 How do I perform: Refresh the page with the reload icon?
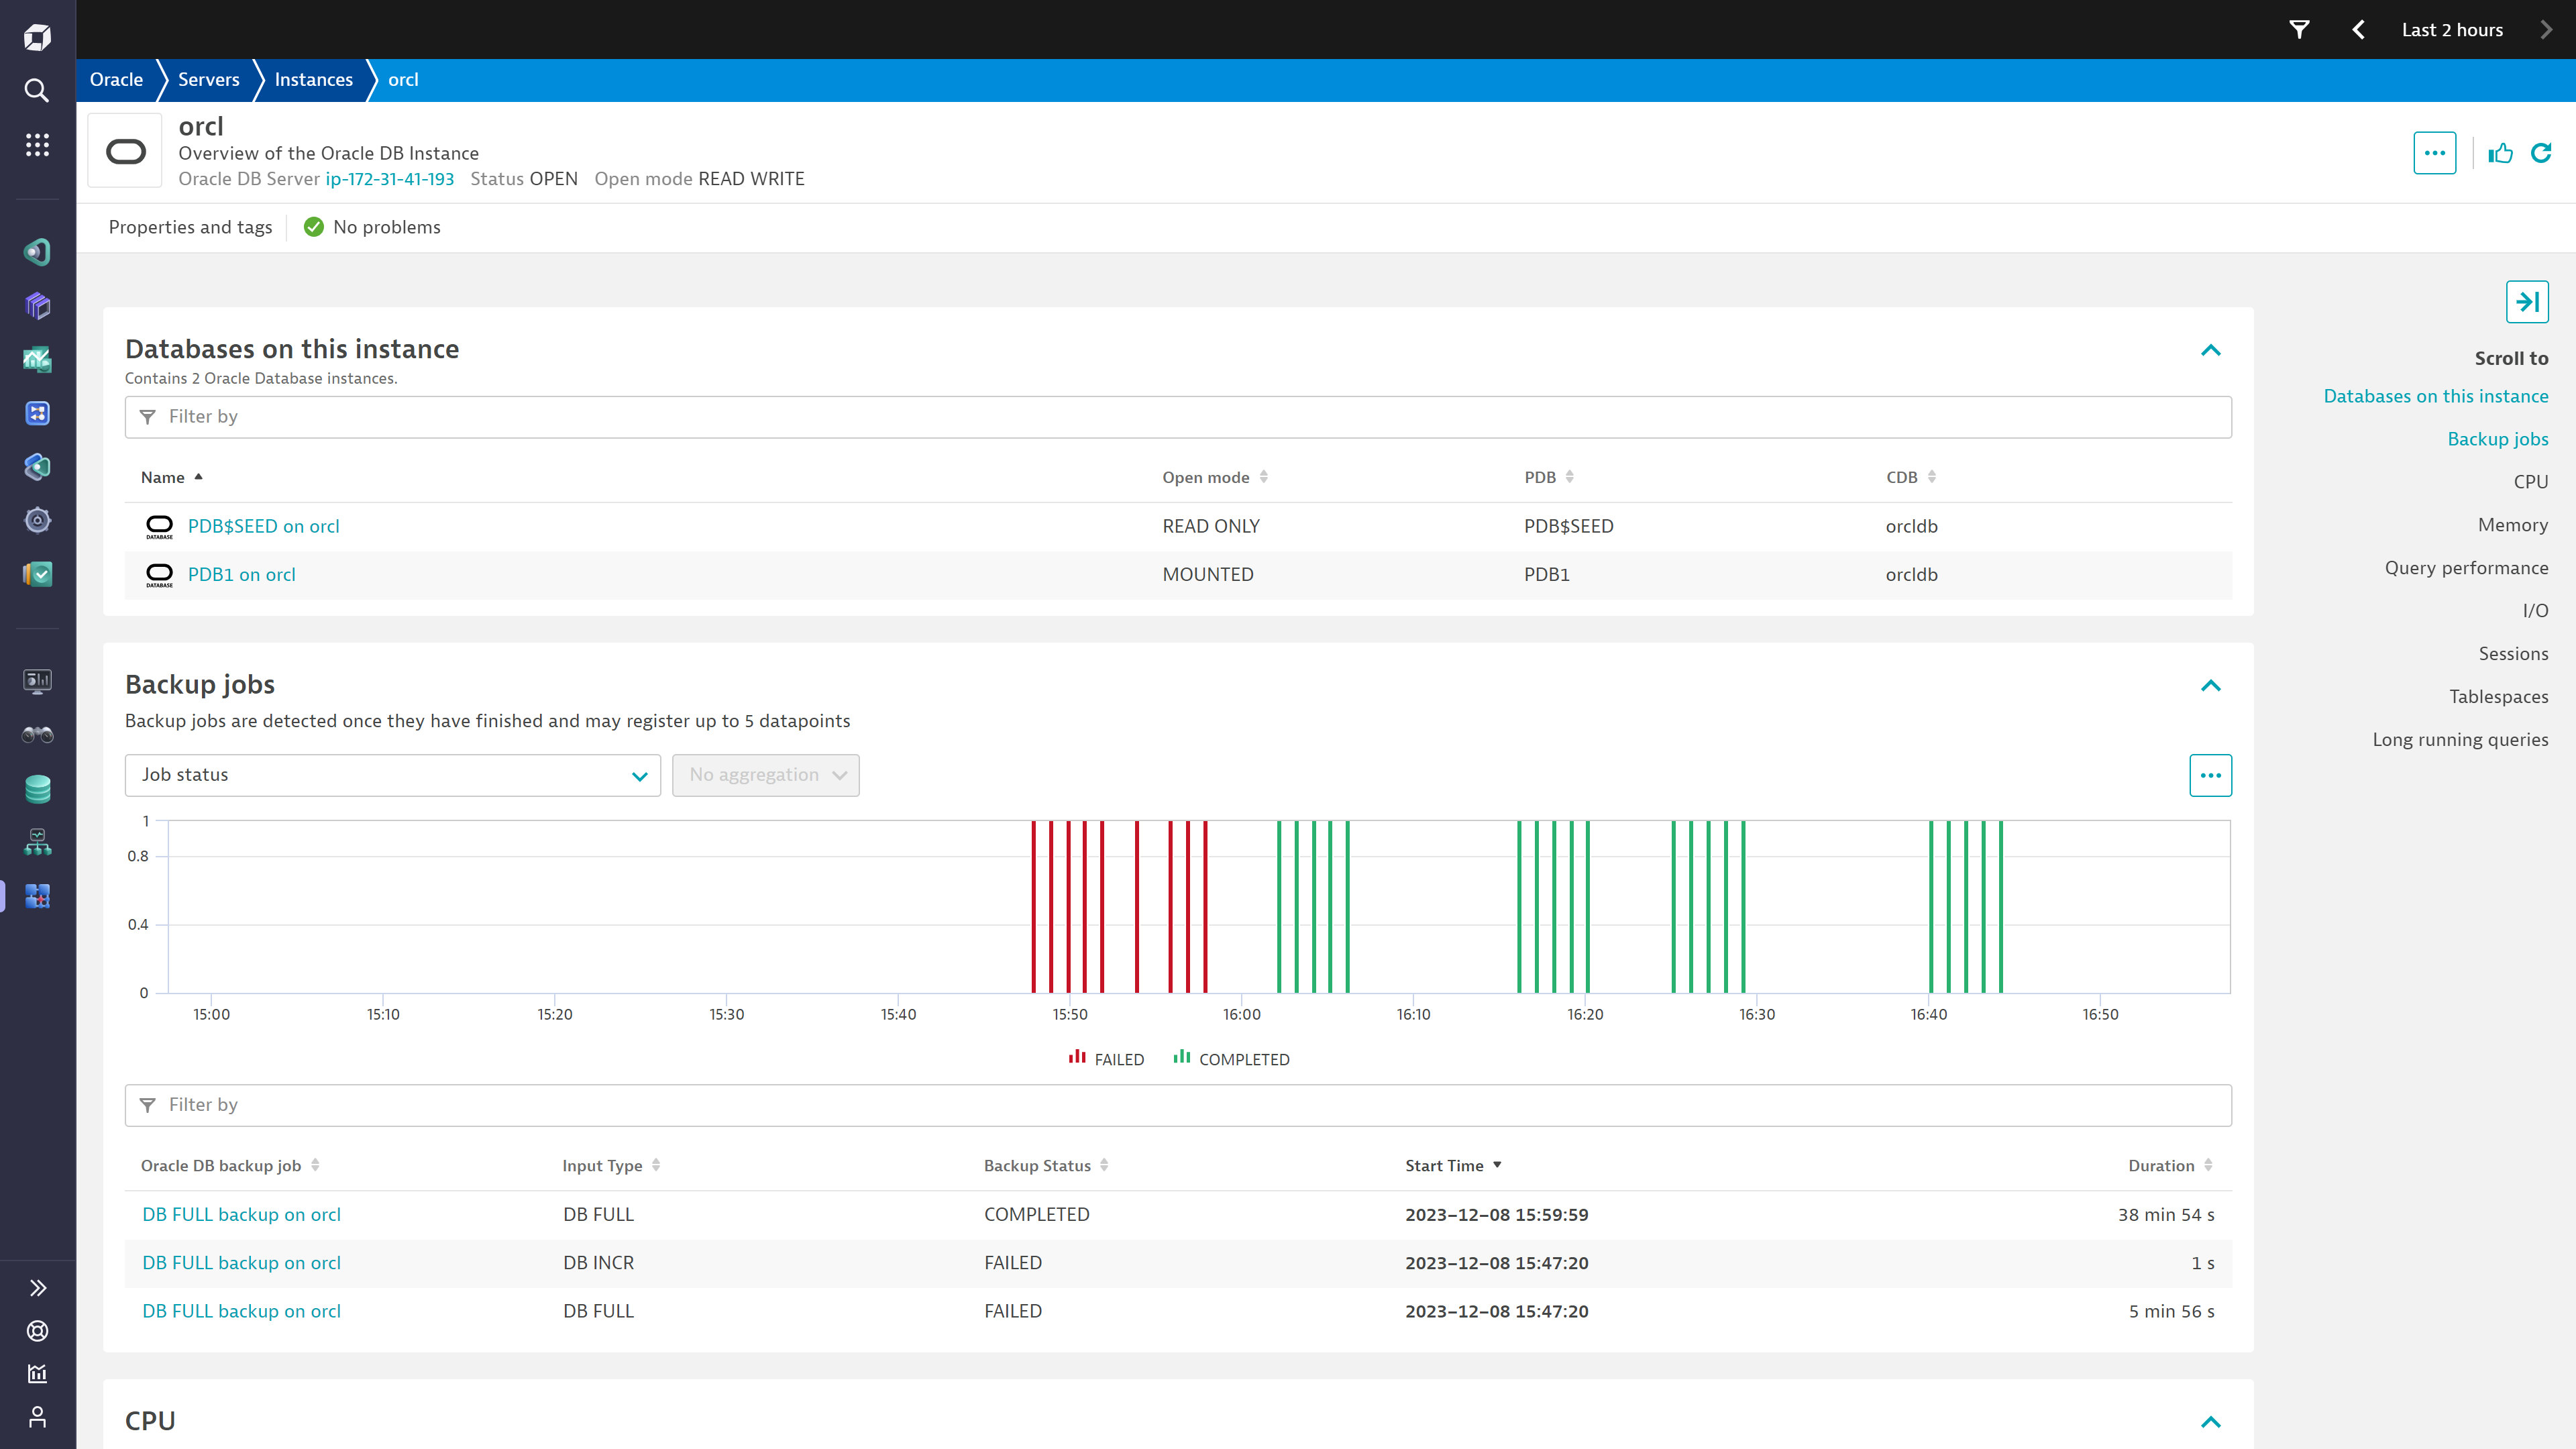[x=2541, y=153]
